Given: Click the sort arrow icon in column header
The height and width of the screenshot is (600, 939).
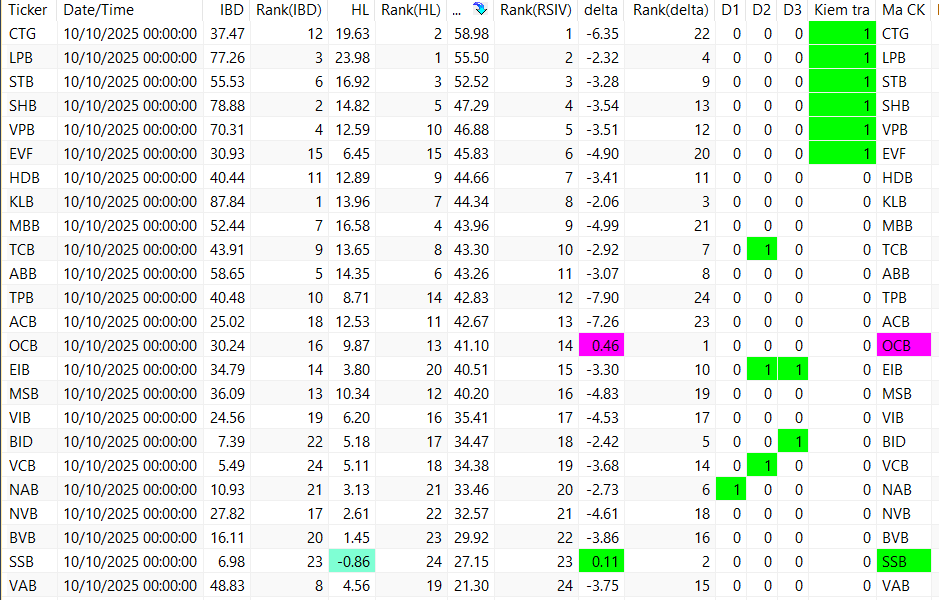Looking at the screenshot, I should point(480,9).
